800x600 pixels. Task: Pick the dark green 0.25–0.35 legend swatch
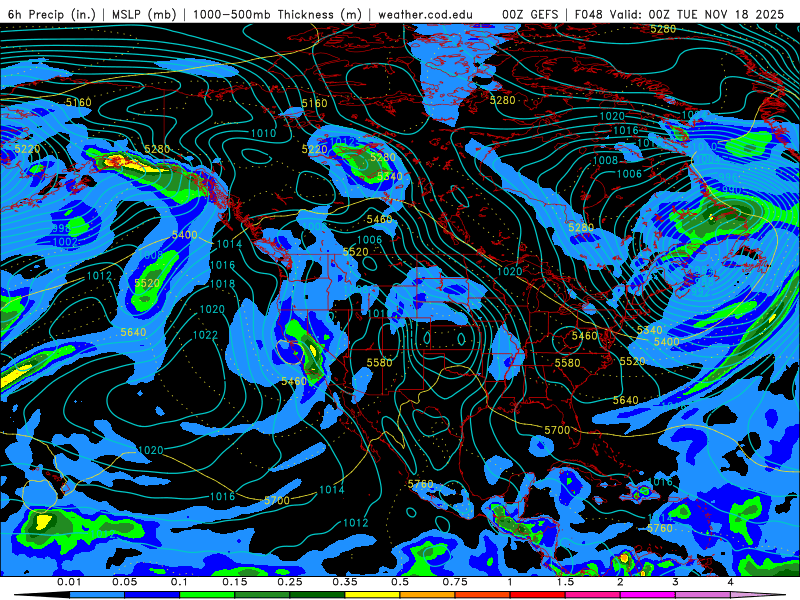point(317,595)
